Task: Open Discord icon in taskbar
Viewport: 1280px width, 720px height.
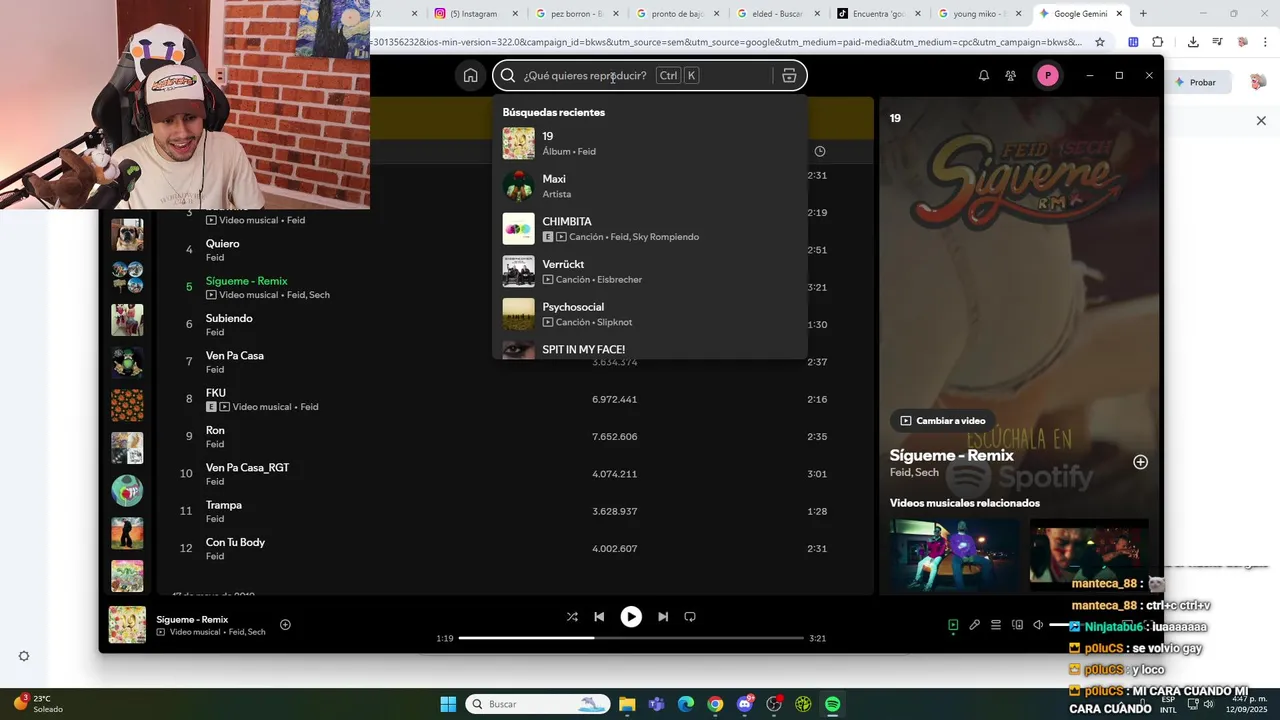Action: (745, 704)
